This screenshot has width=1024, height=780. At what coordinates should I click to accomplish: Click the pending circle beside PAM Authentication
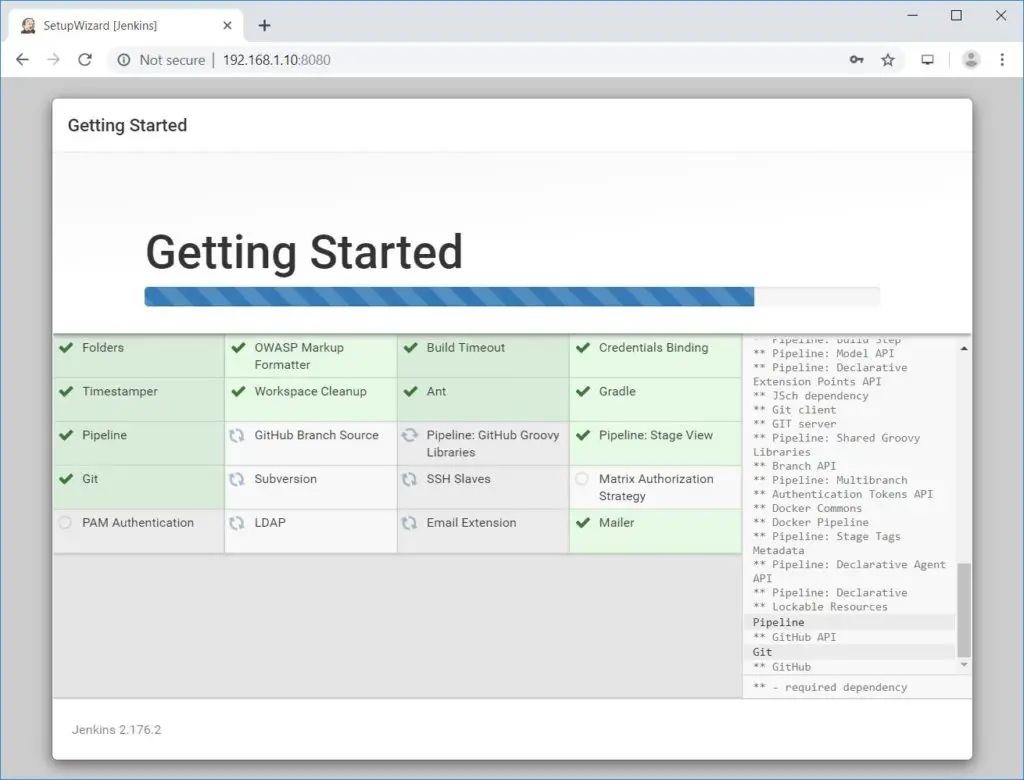(65, 523)
